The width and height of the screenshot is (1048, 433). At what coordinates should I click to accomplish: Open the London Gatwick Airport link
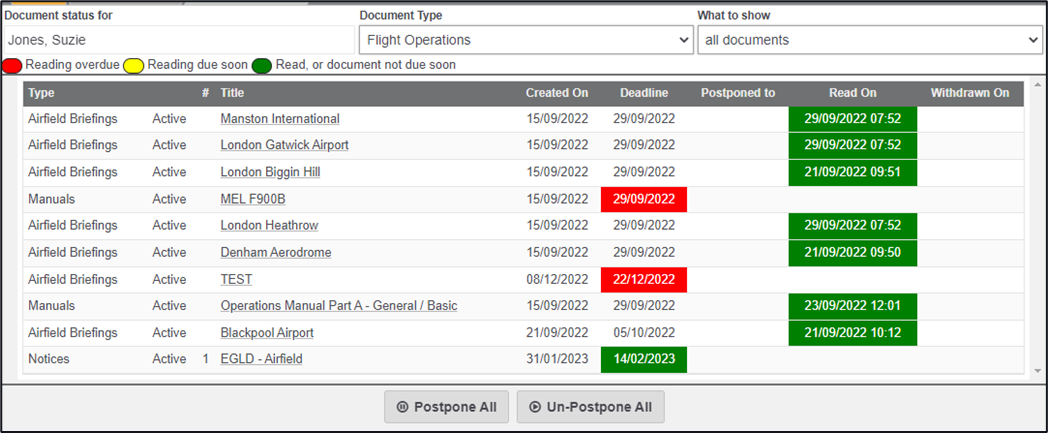pos(285,145)
